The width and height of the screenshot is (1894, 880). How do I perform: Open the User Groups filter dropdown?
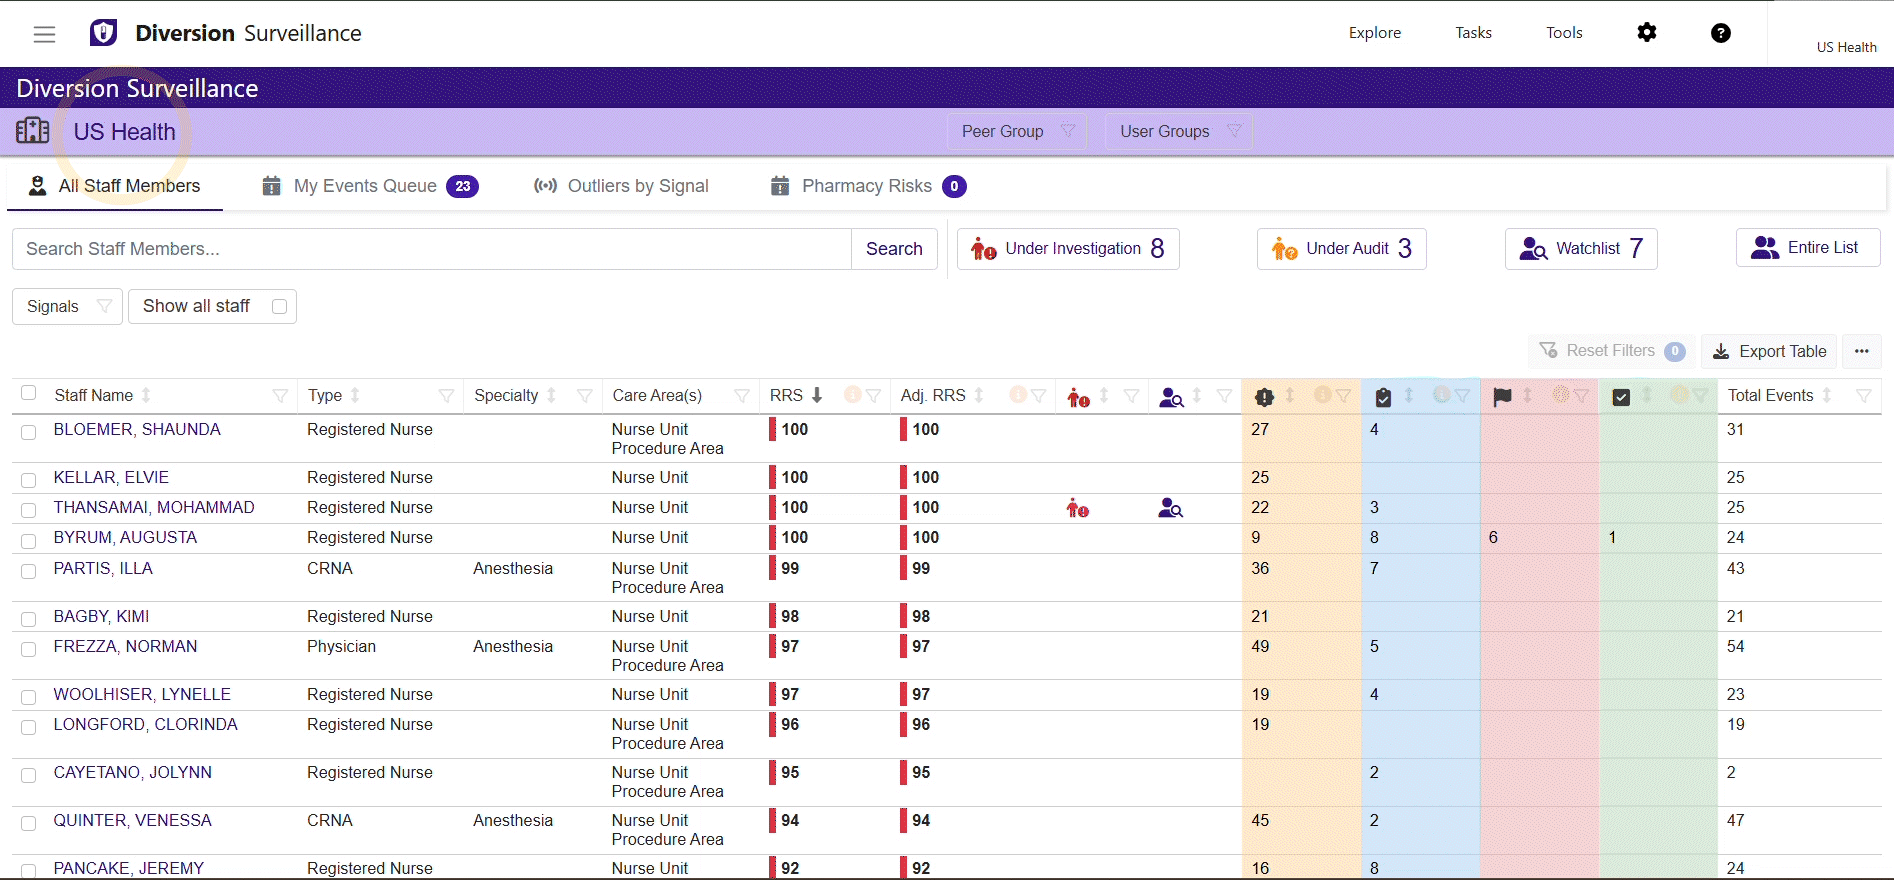[x=1178, y=132]
